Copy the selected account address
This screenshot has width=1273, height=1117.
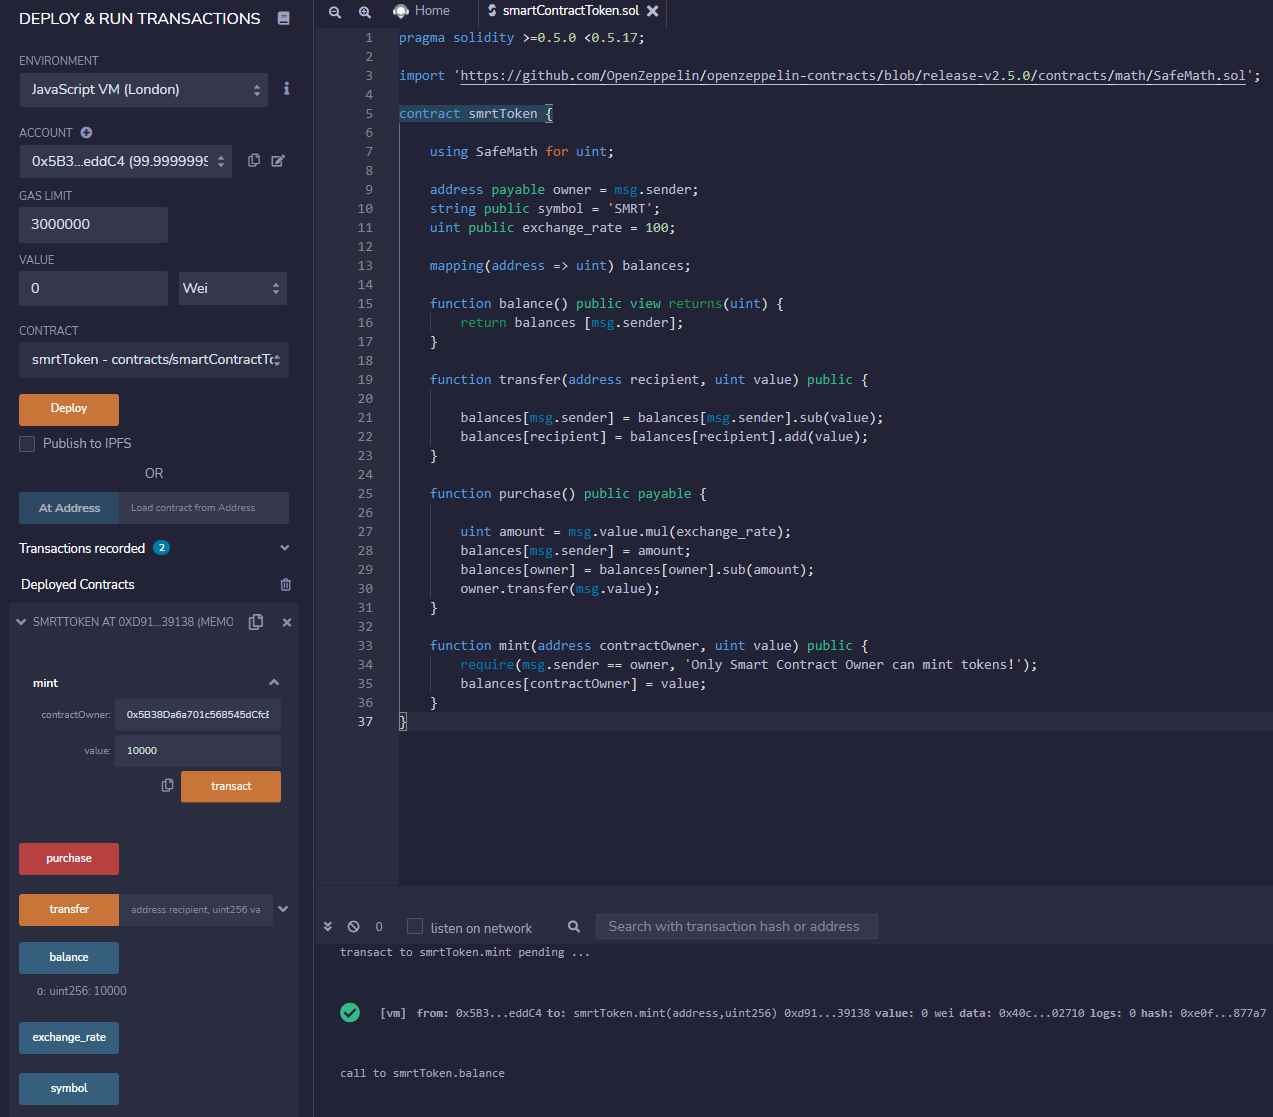(x=254, y=160)
